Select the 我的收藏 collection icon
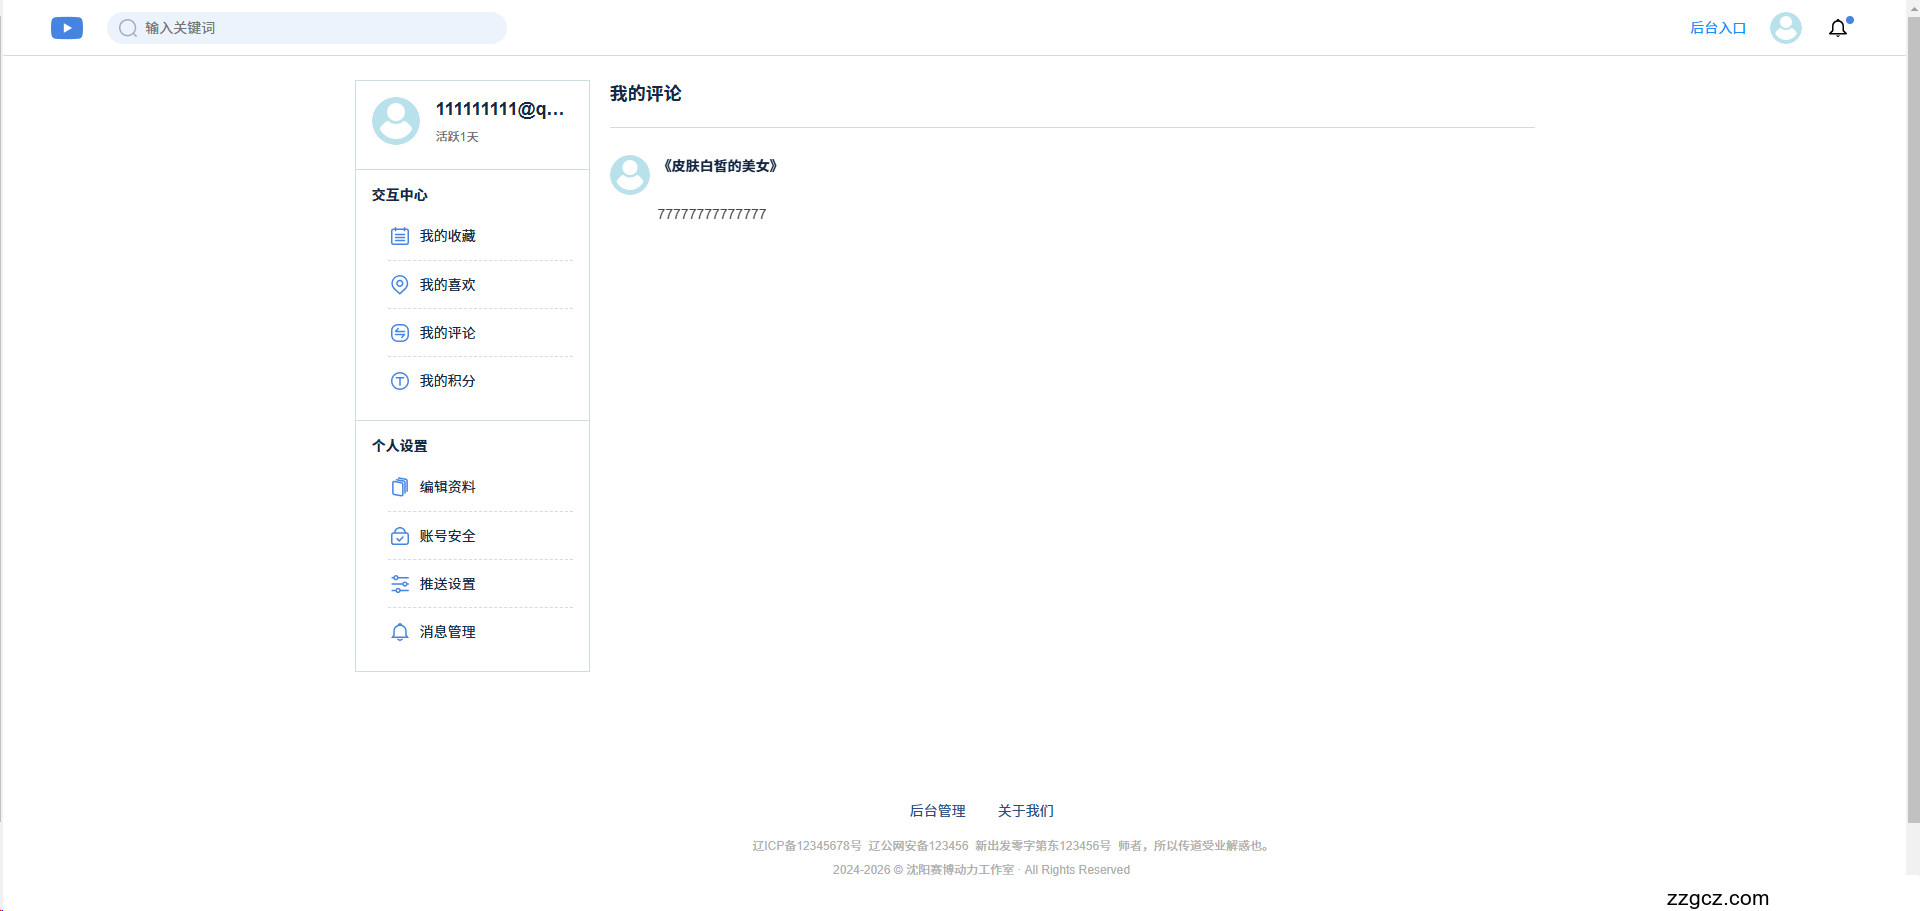 (x=400, y=236)
